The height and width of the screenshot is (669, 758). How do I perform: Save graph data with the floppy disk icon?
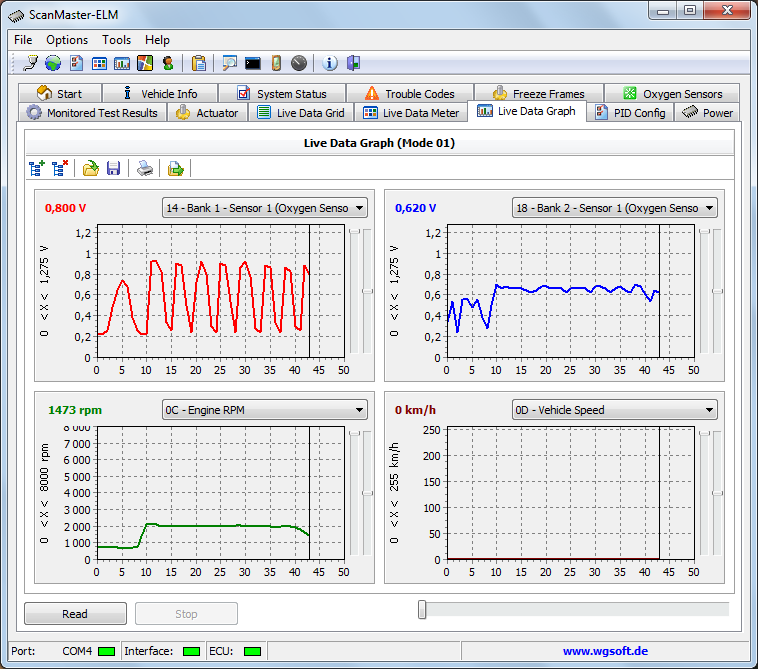(113, 168)
